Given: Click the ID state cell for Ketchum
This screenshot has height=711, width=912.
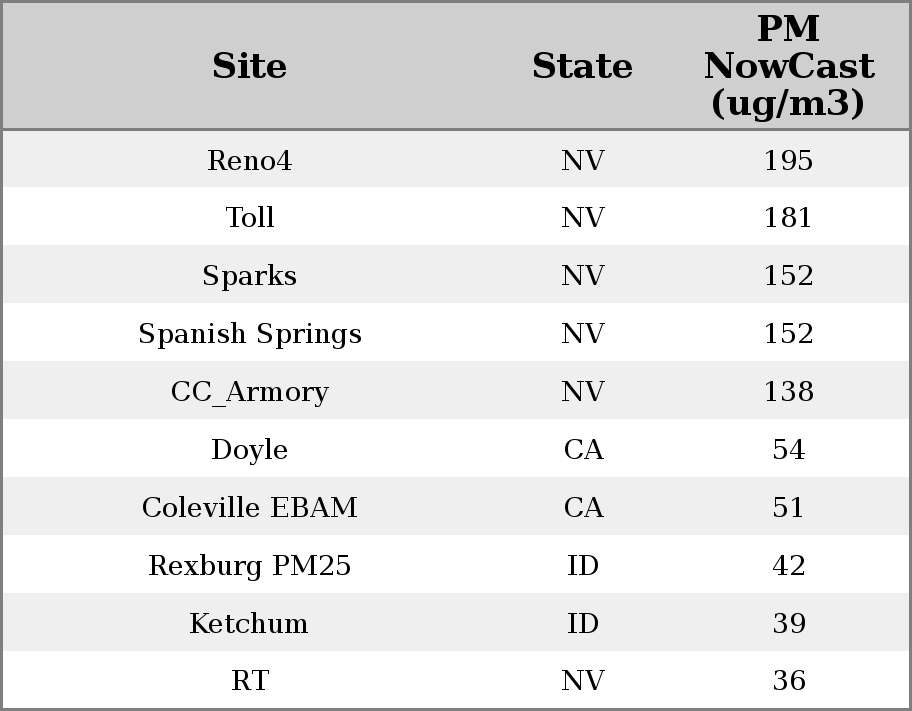Looking at the screenshot, I should click(582, 624).
